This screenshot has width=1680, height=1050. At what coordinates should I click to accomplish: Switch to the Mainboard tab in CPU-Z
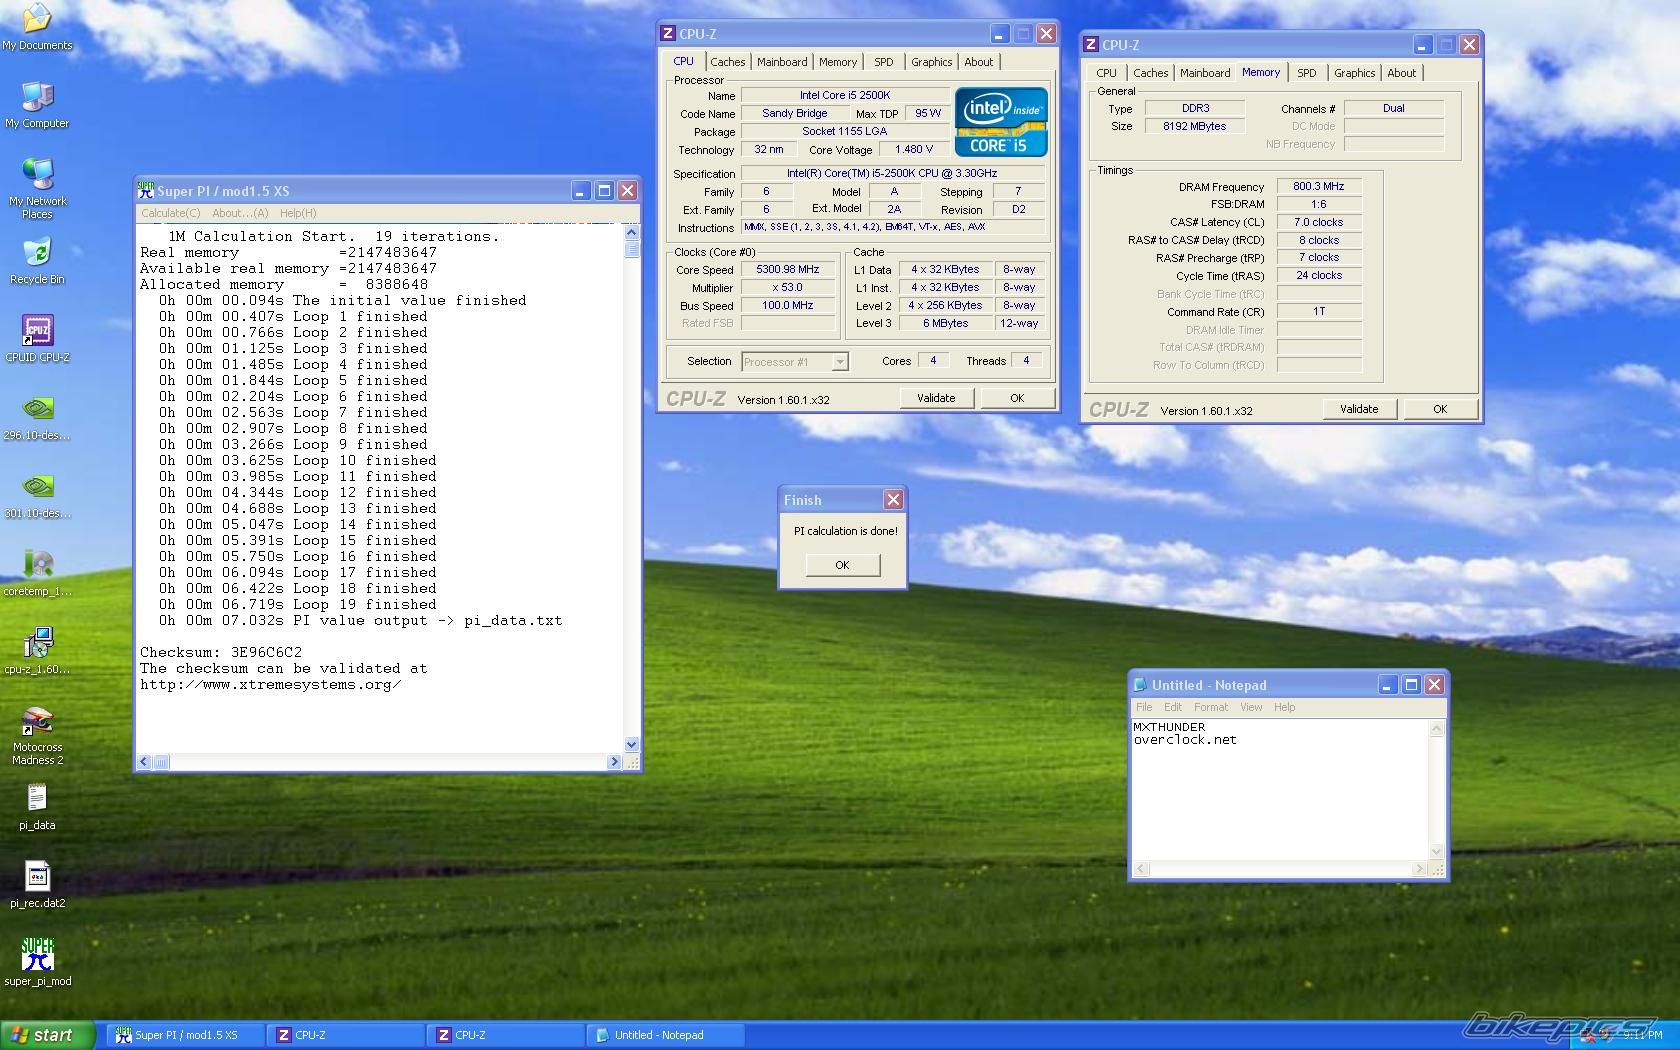(781, 62)
